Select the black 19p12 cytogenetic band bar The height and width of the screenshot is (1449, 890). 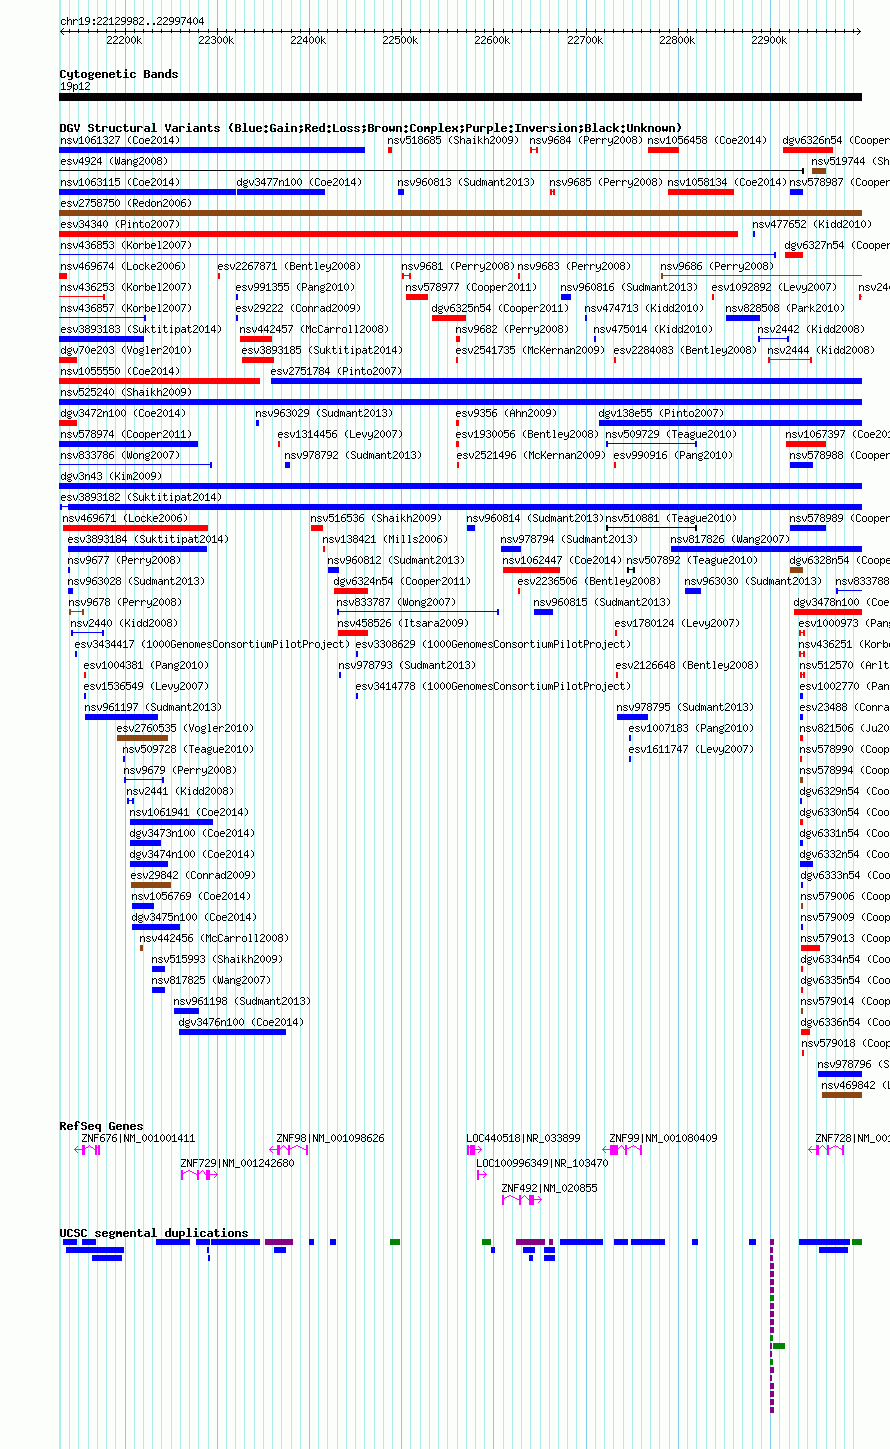click(x=460, y=97)
